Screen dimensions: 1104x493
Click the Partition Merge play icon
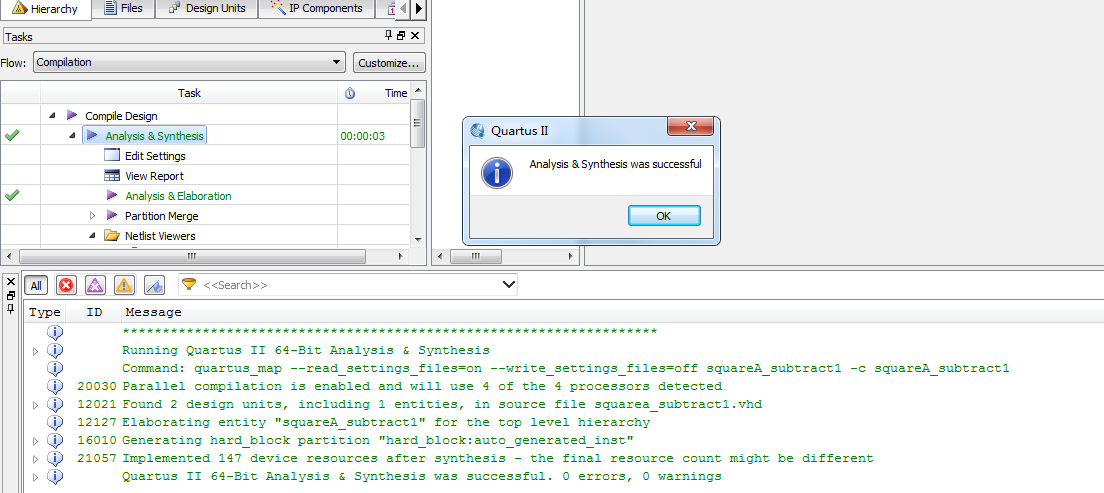point(112,216)
